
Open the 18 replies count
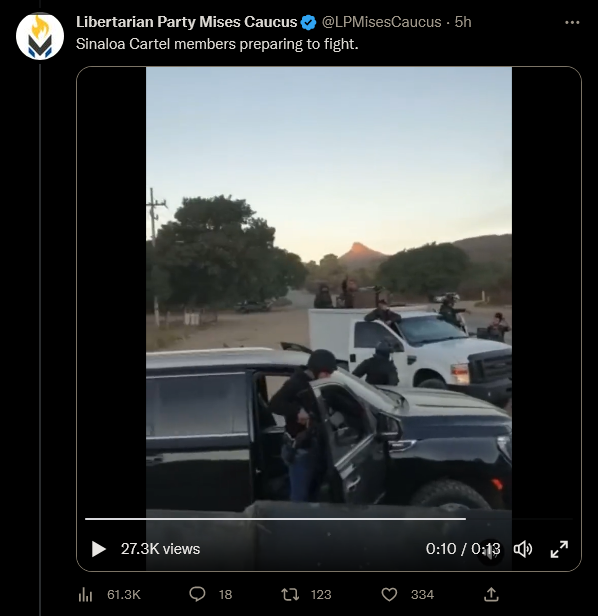point(225,595)
